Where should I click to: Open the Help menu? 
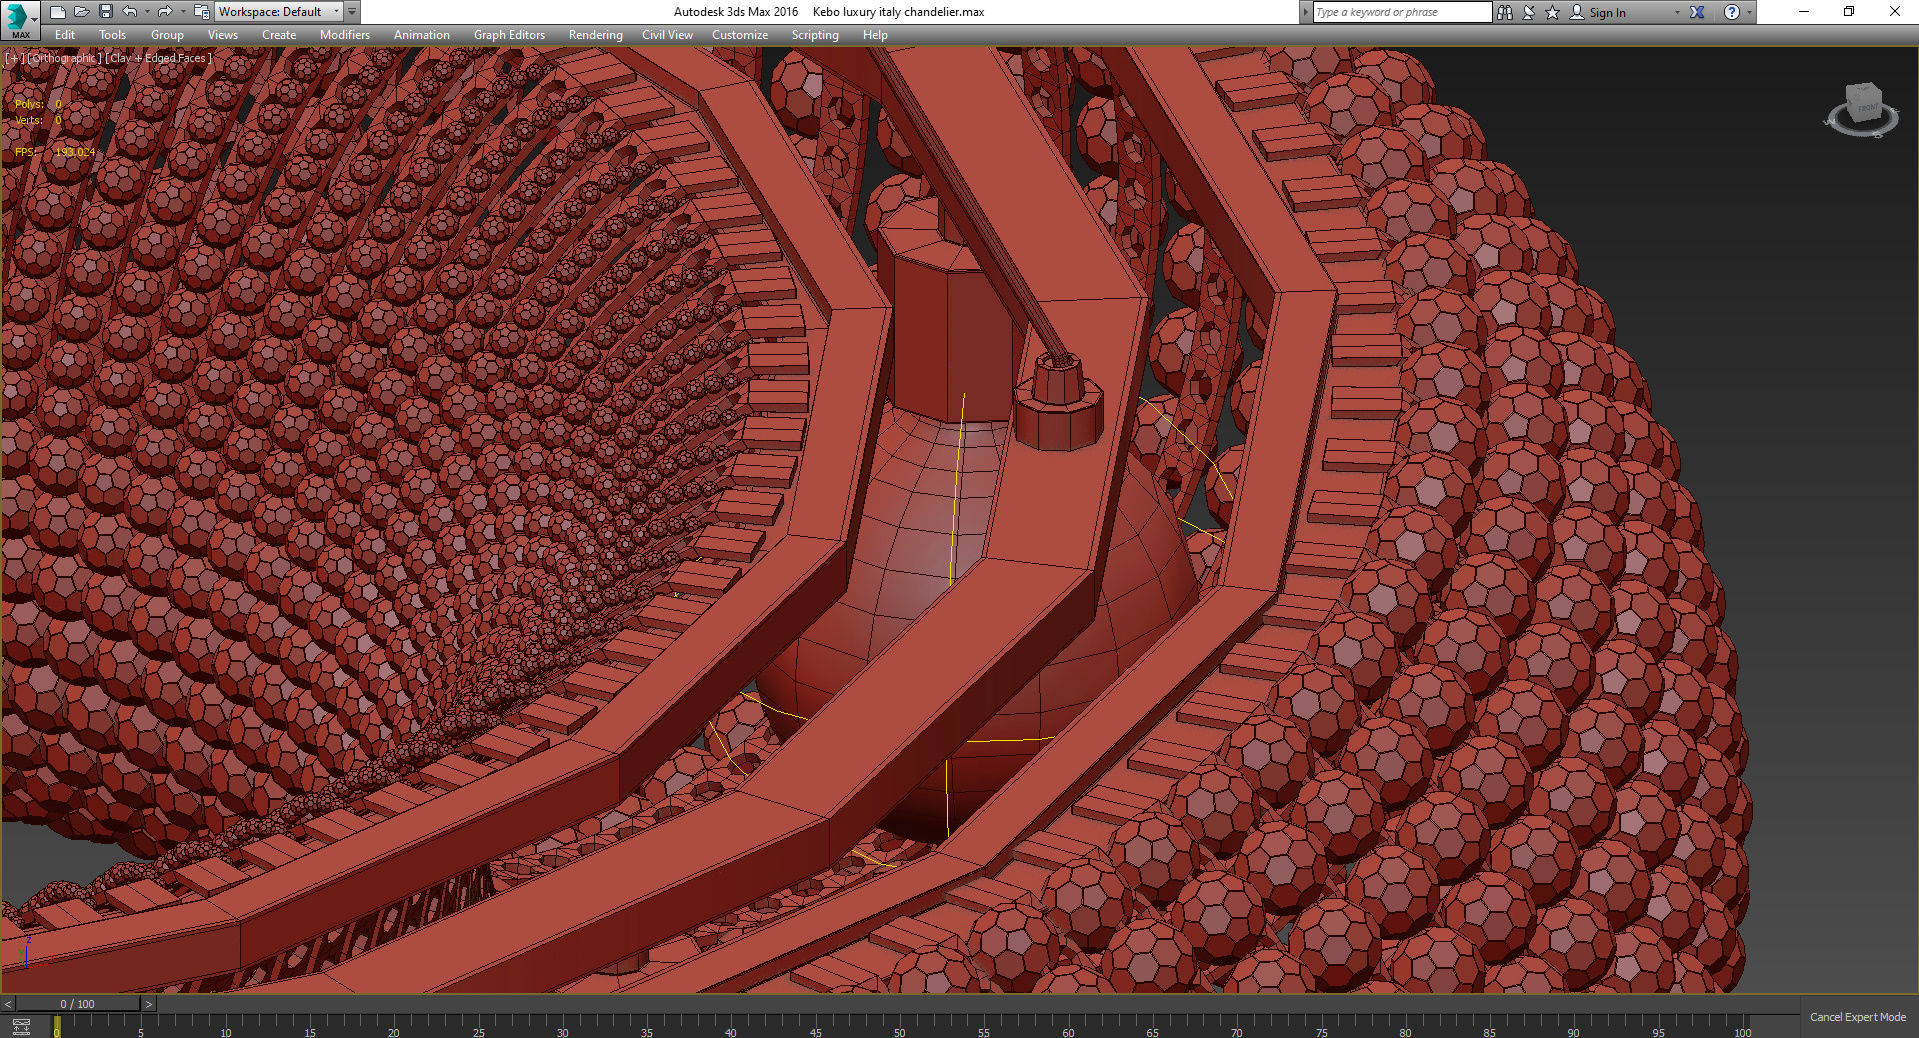pyautogui.click(x=875, y=35)
